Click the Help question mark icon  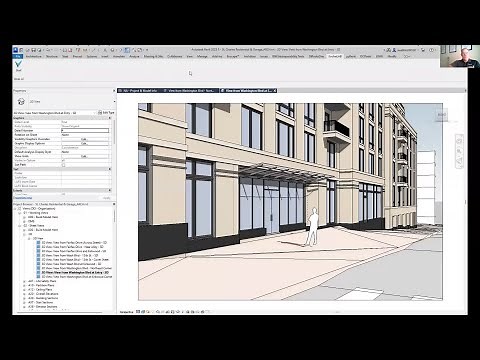click(x=432, y=50)
